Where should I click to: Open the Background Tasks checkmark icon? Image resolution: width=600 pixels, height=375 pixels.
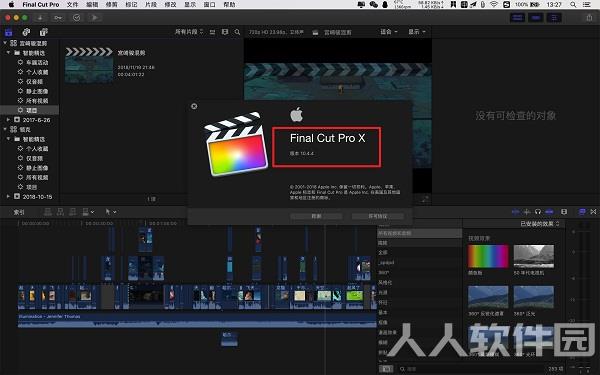(x=77, y=18)
